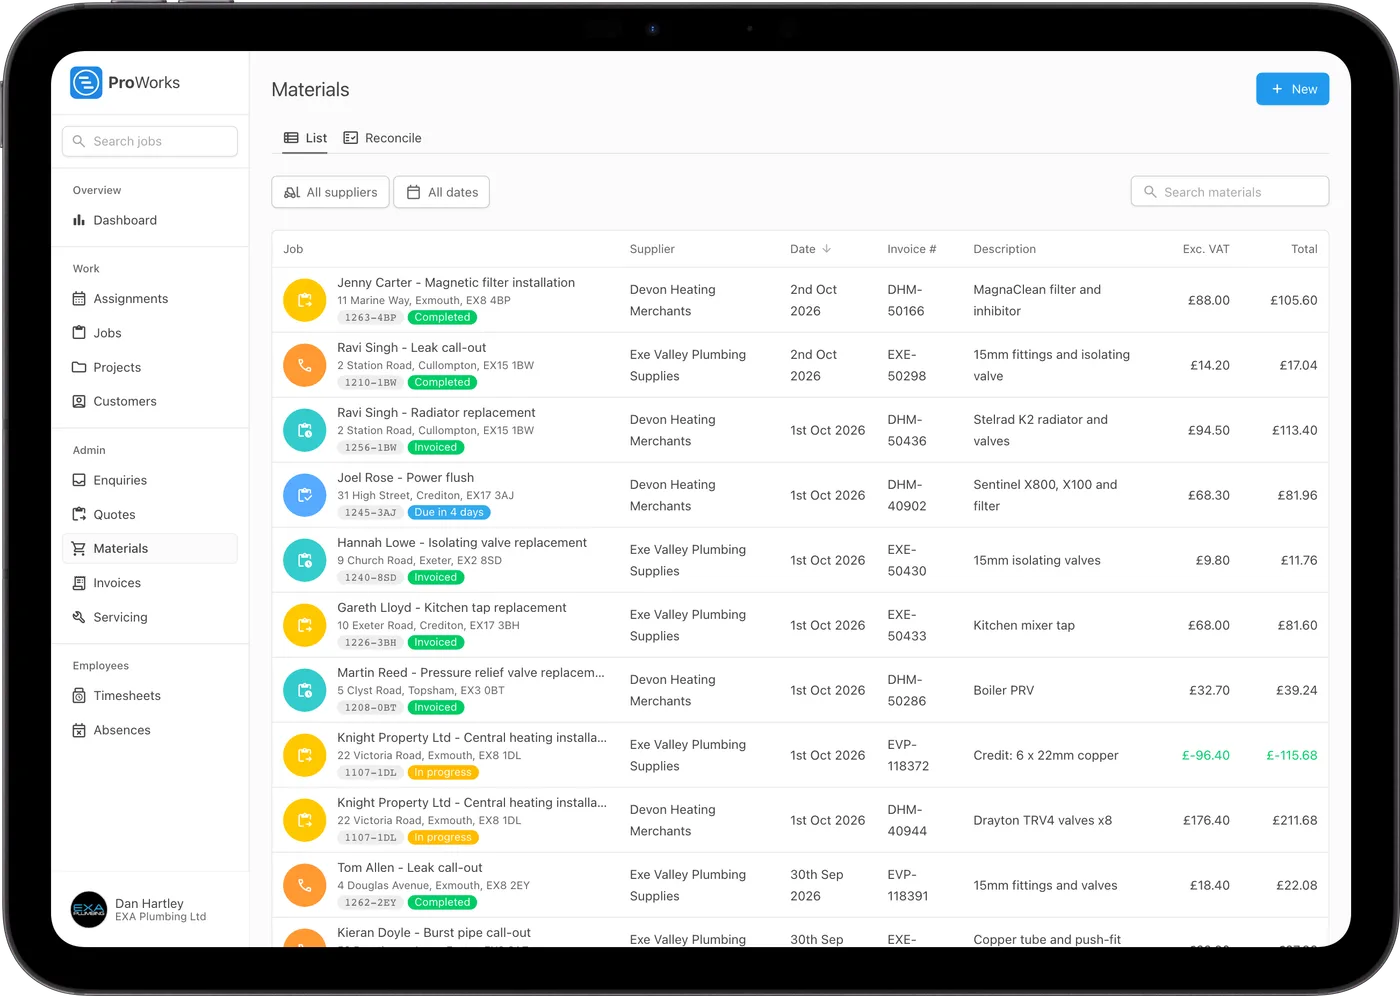Screen dimensions: 1400x996
Task: Open the All suppliers filter dropdown
Action: pos(330,192)
